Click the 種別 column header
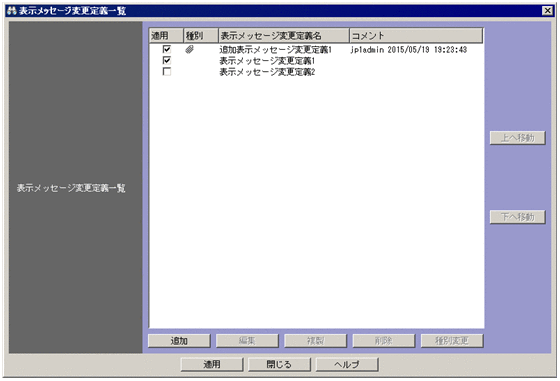Image resolution: width=560 pixels, height=381 pixels. click(x=201, y=36)
